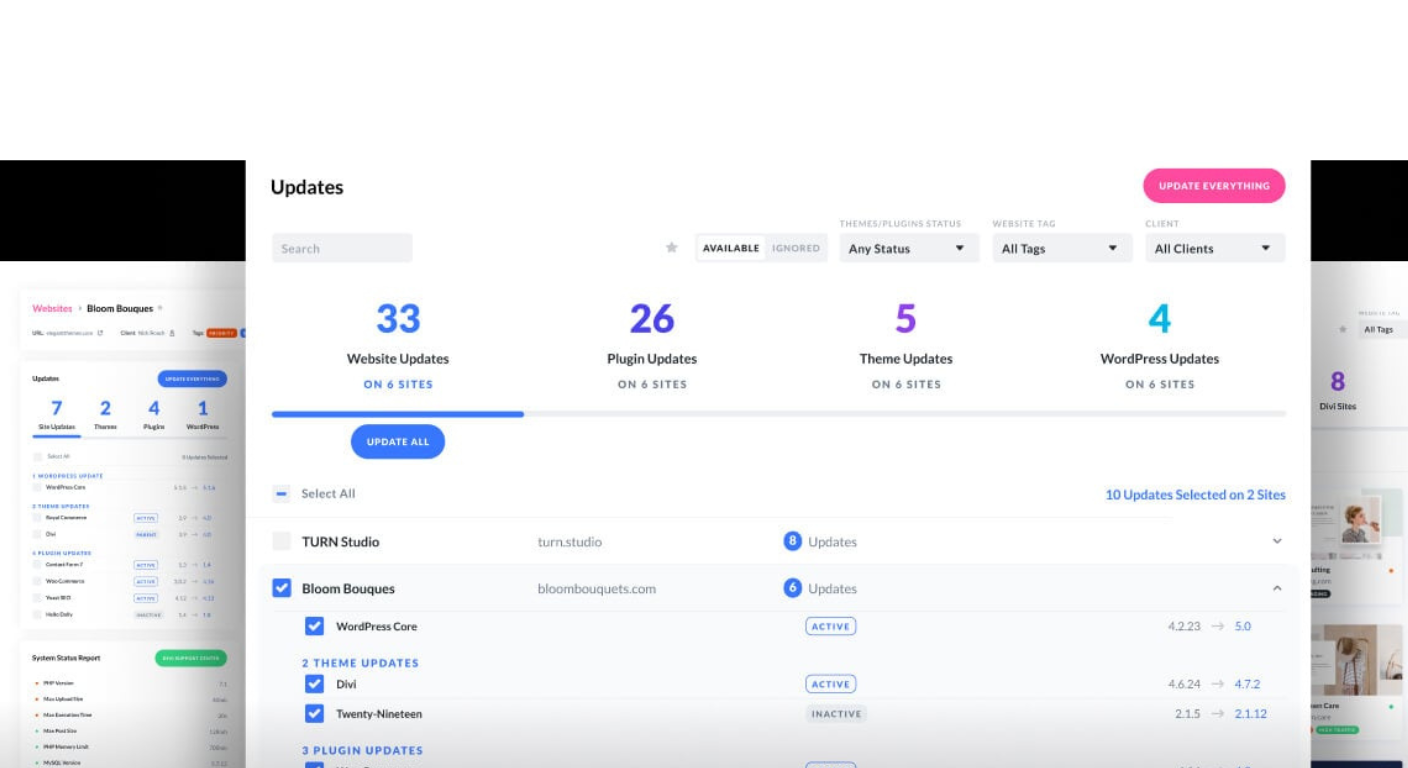Click the version arrow in the Divi row
This screenshot has height=768, width=1408.
pos(1217,685)
